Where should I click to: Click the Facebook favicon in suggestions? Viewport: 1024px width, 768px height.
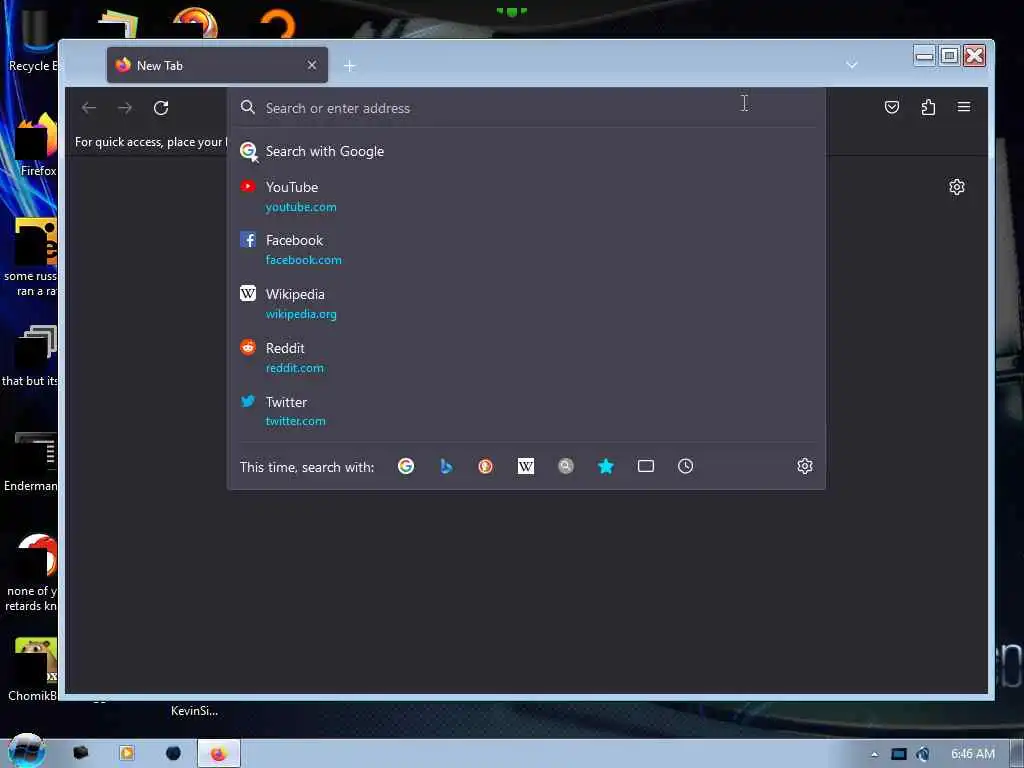coord(248,240)
